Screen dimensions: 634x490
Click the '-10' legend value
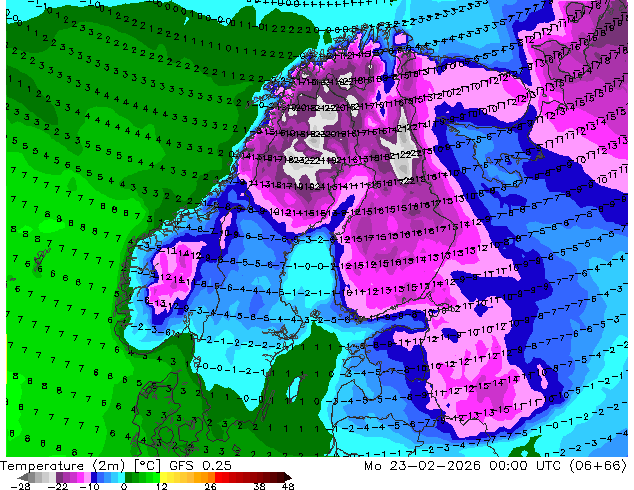point(89,486)
